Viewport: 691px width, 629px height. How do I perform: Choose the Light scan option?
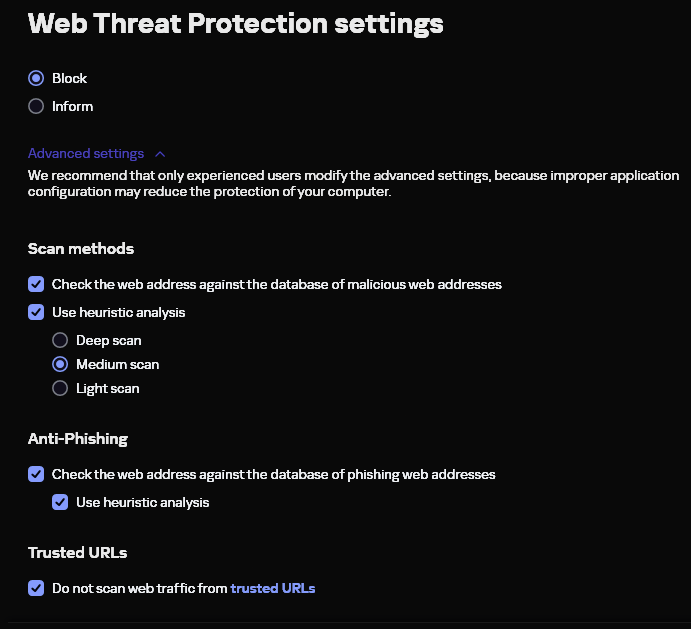(60, 388)
